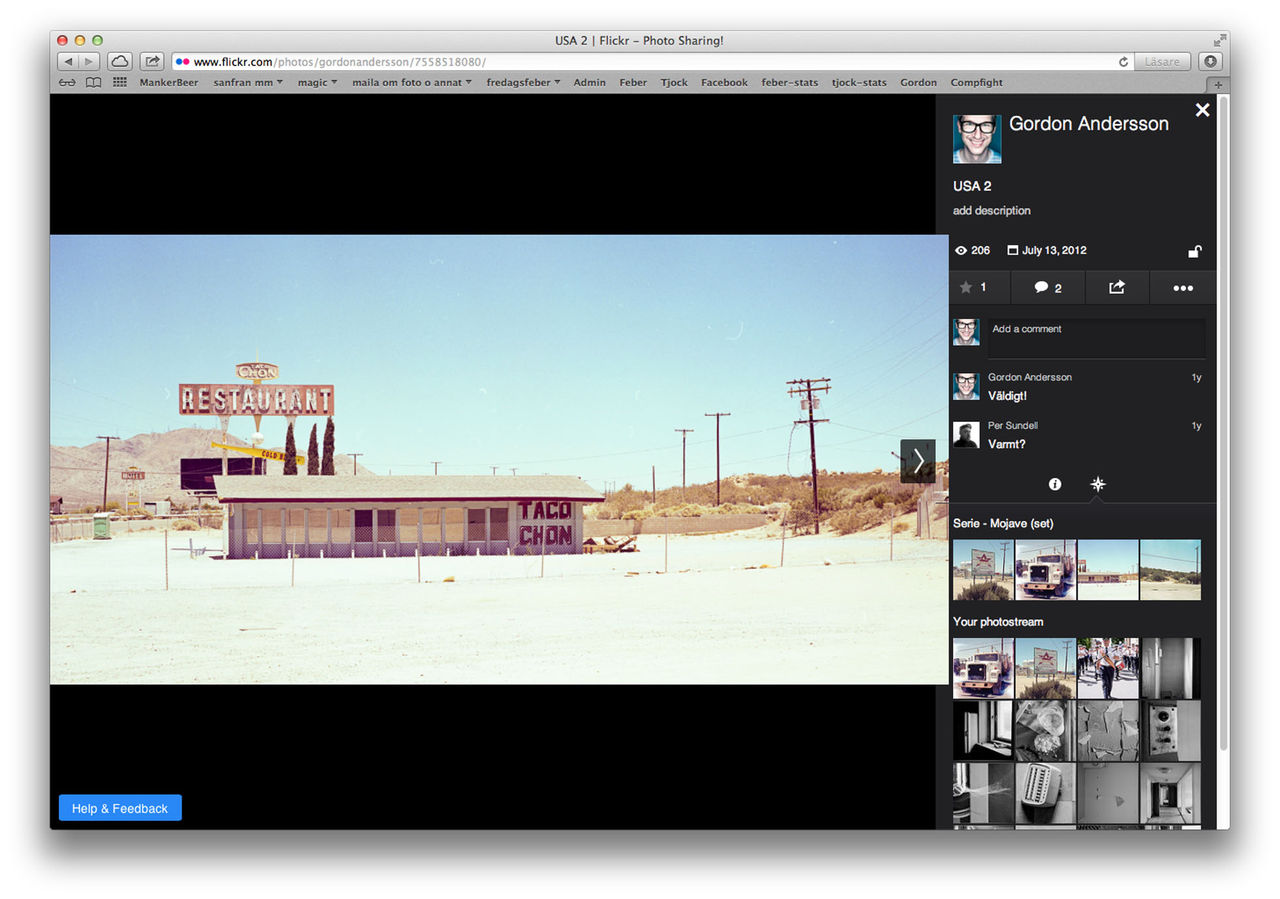Click the 'add description' link

click(991, 211)
